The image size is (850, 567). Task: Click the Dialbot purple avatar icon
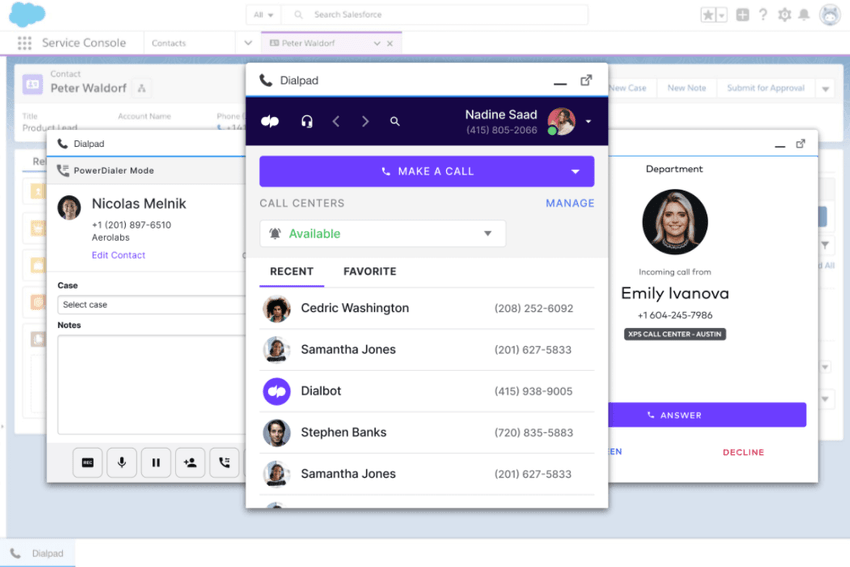coord(276,391)
